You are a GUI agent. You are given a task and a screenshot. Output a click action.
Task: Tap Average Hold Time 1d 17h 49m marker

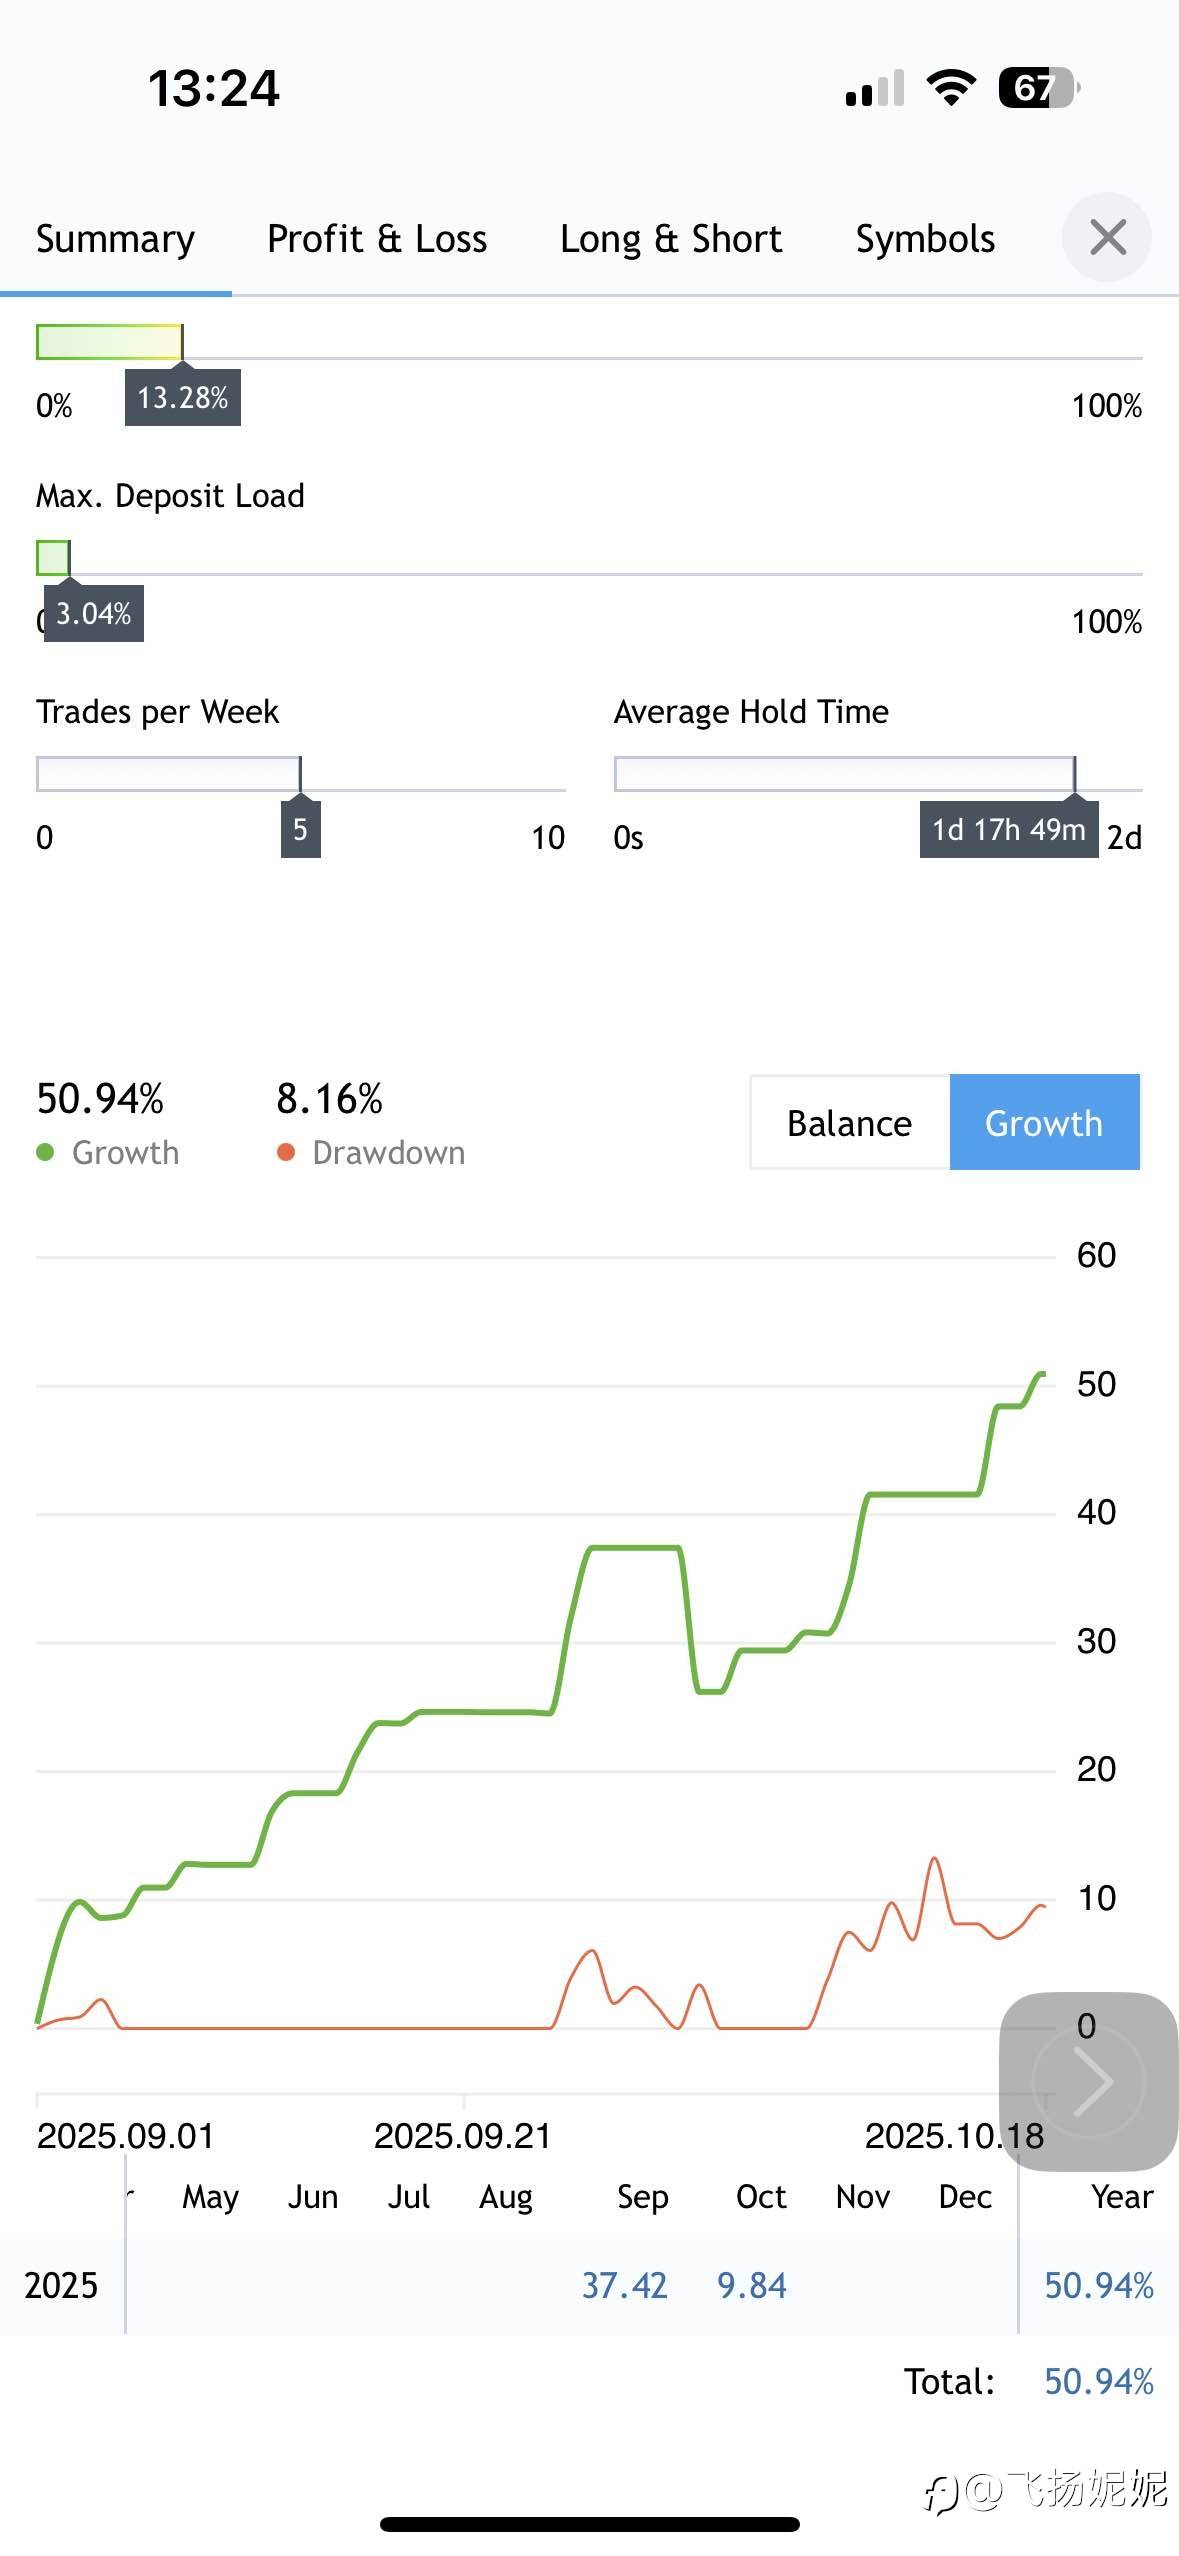[x=1008, y=830]
